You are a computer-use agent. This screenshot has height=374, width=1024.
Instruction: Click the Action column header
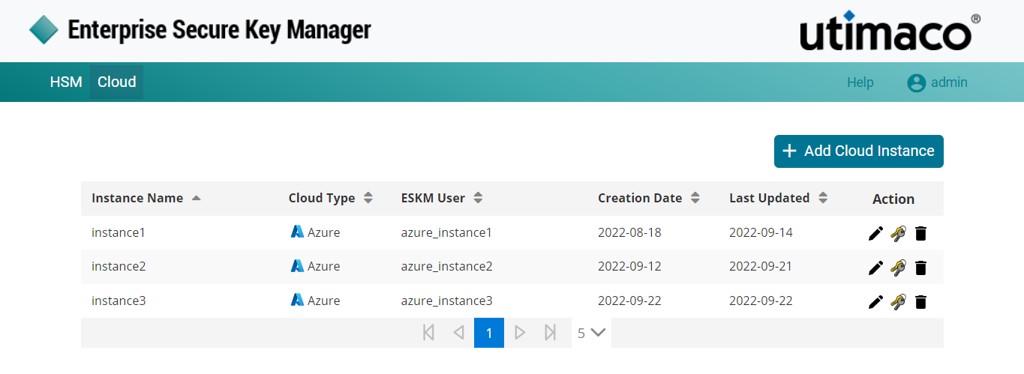(893, 199)
